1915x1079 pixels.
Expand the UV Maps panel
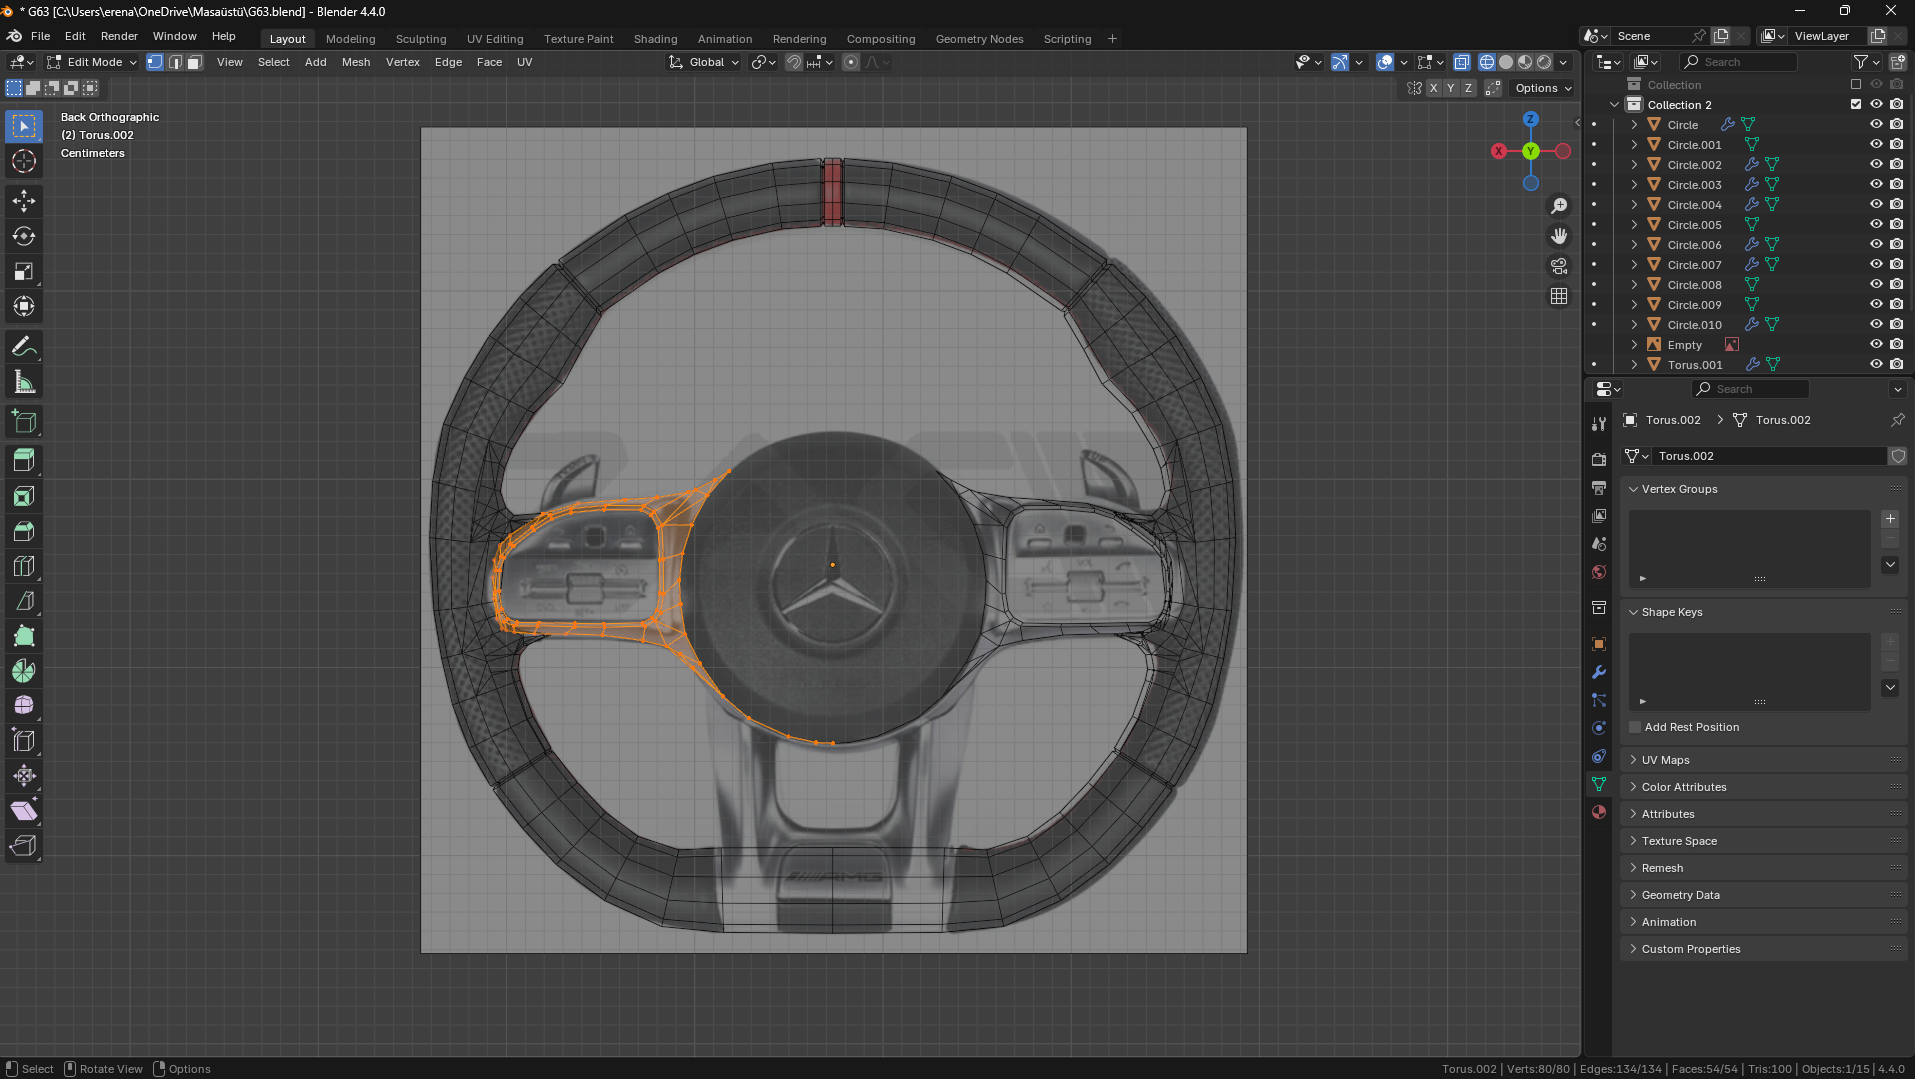pos(1665,760)
